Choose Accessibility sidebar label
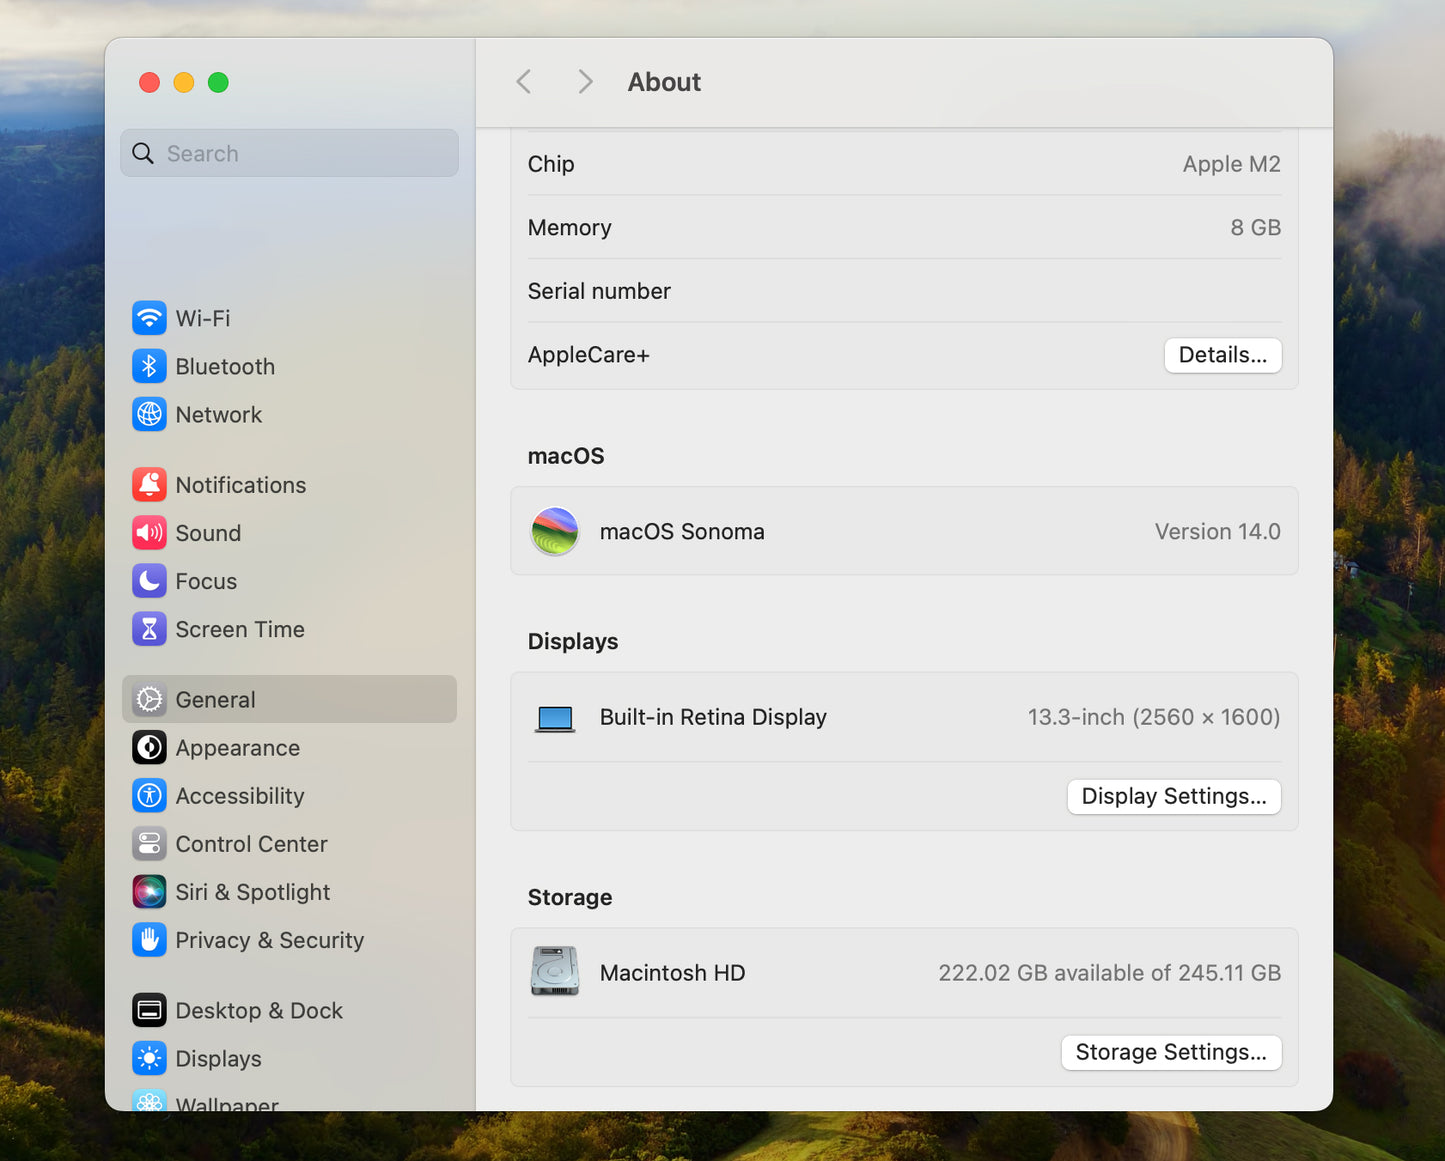 240,796
